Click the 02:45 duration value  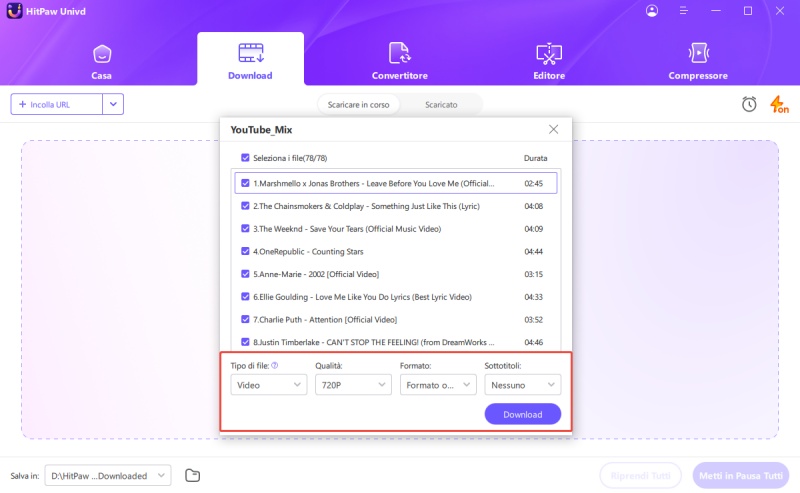click(533, 183)
